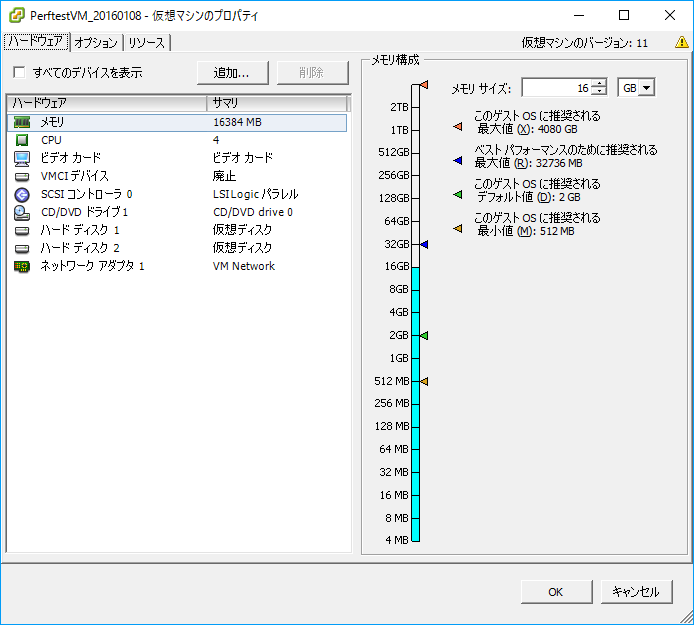
Task: Select the ネットワーク アダプタ 1 row label
Action: pyautogui.click(x=93, y=266)
